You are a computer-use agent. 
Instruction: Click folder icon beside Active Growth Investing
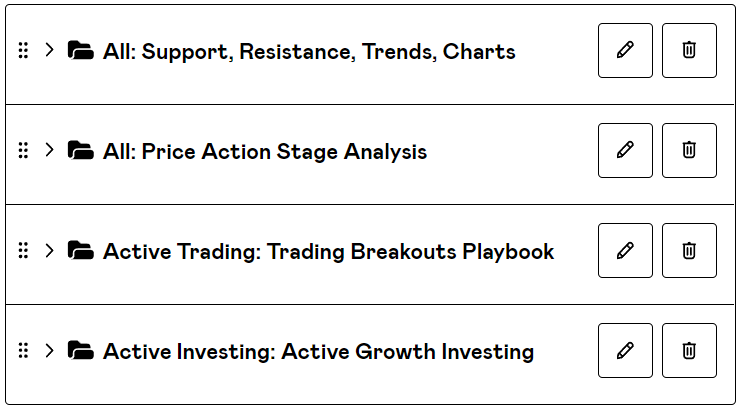coord(80,351)
